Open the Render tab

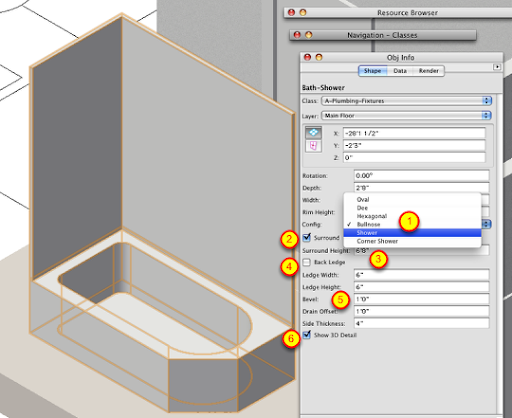point(428,71)
